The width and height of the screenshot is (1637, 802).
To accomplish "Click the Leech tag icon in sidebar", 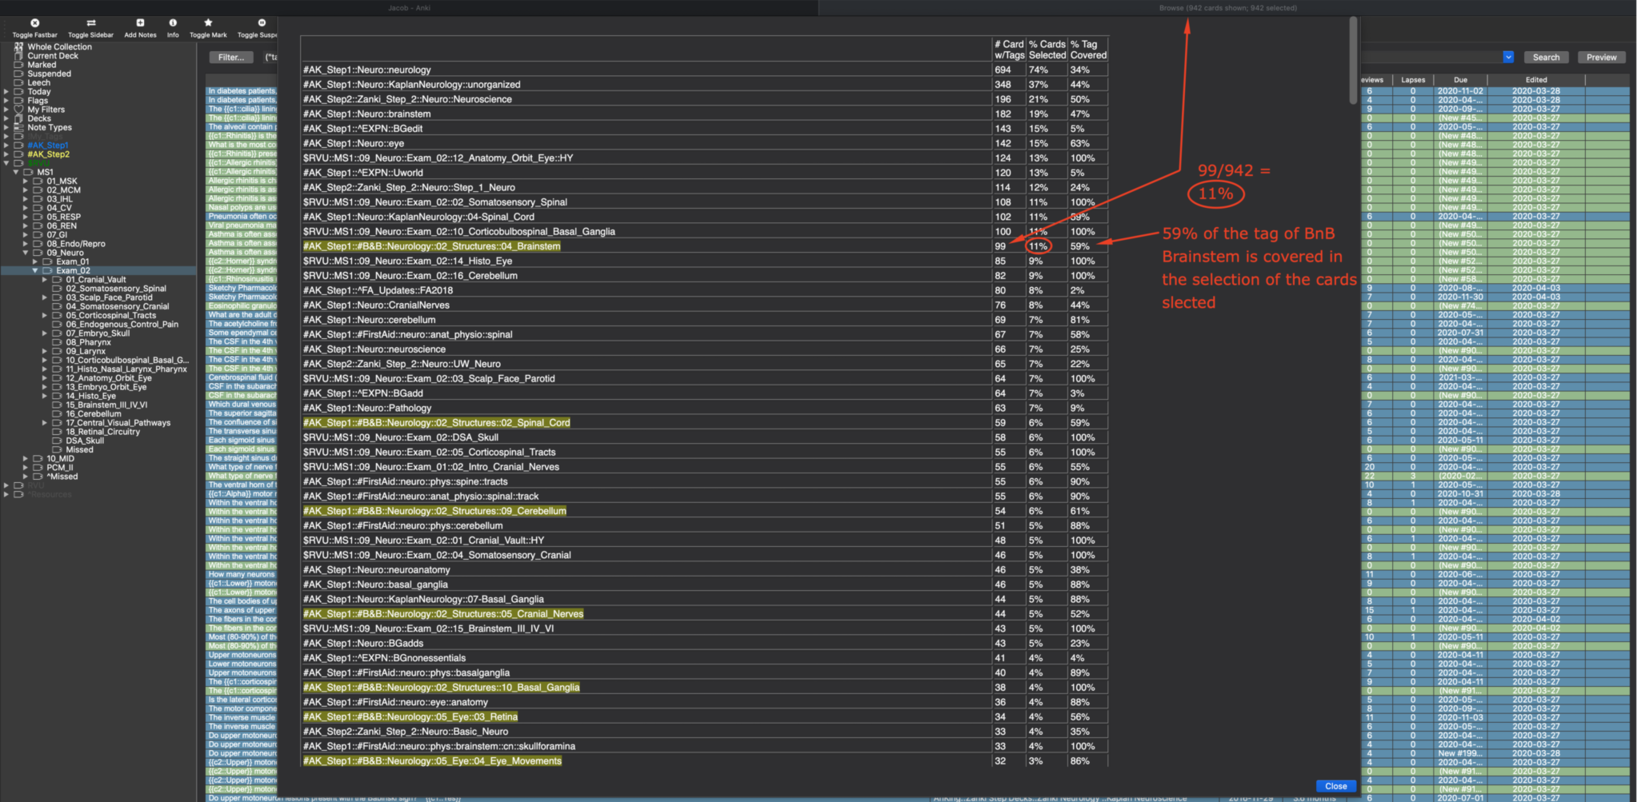I will [x=18, y=83].
